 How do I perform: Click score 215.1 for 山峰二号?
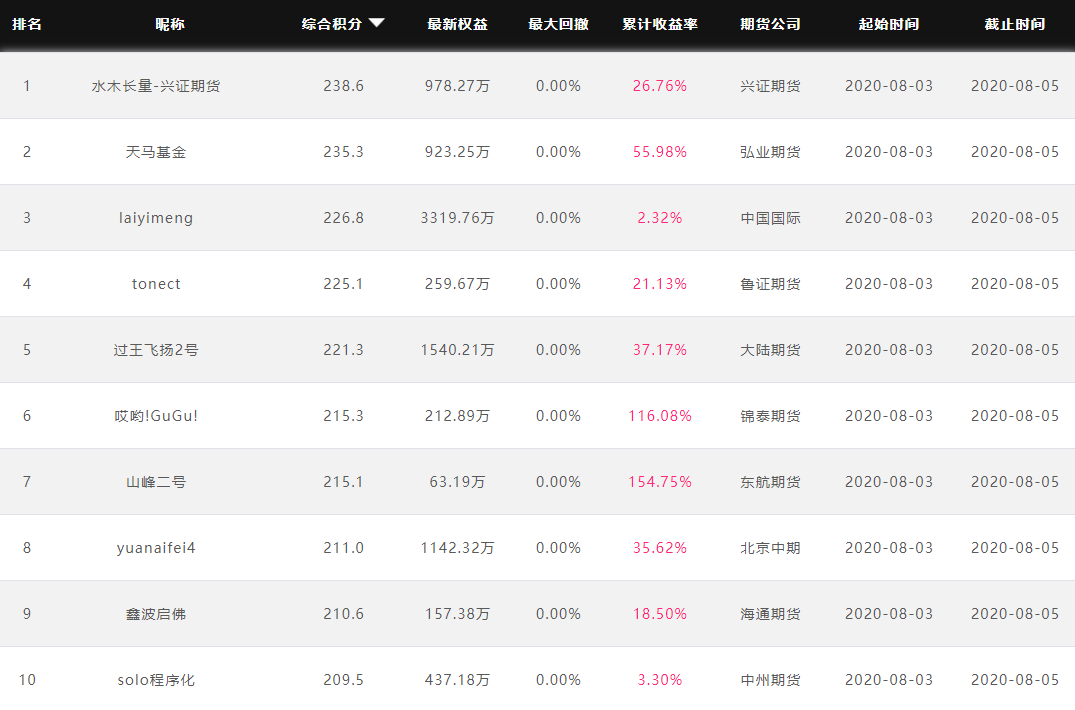(x=343, y=482)
